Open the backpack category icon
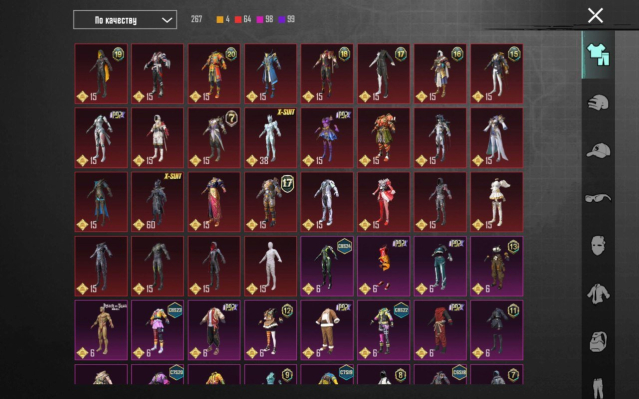Image resolution: width=639 pixels, height=399 pixels. pyautogui.click(x=598, y=341)
